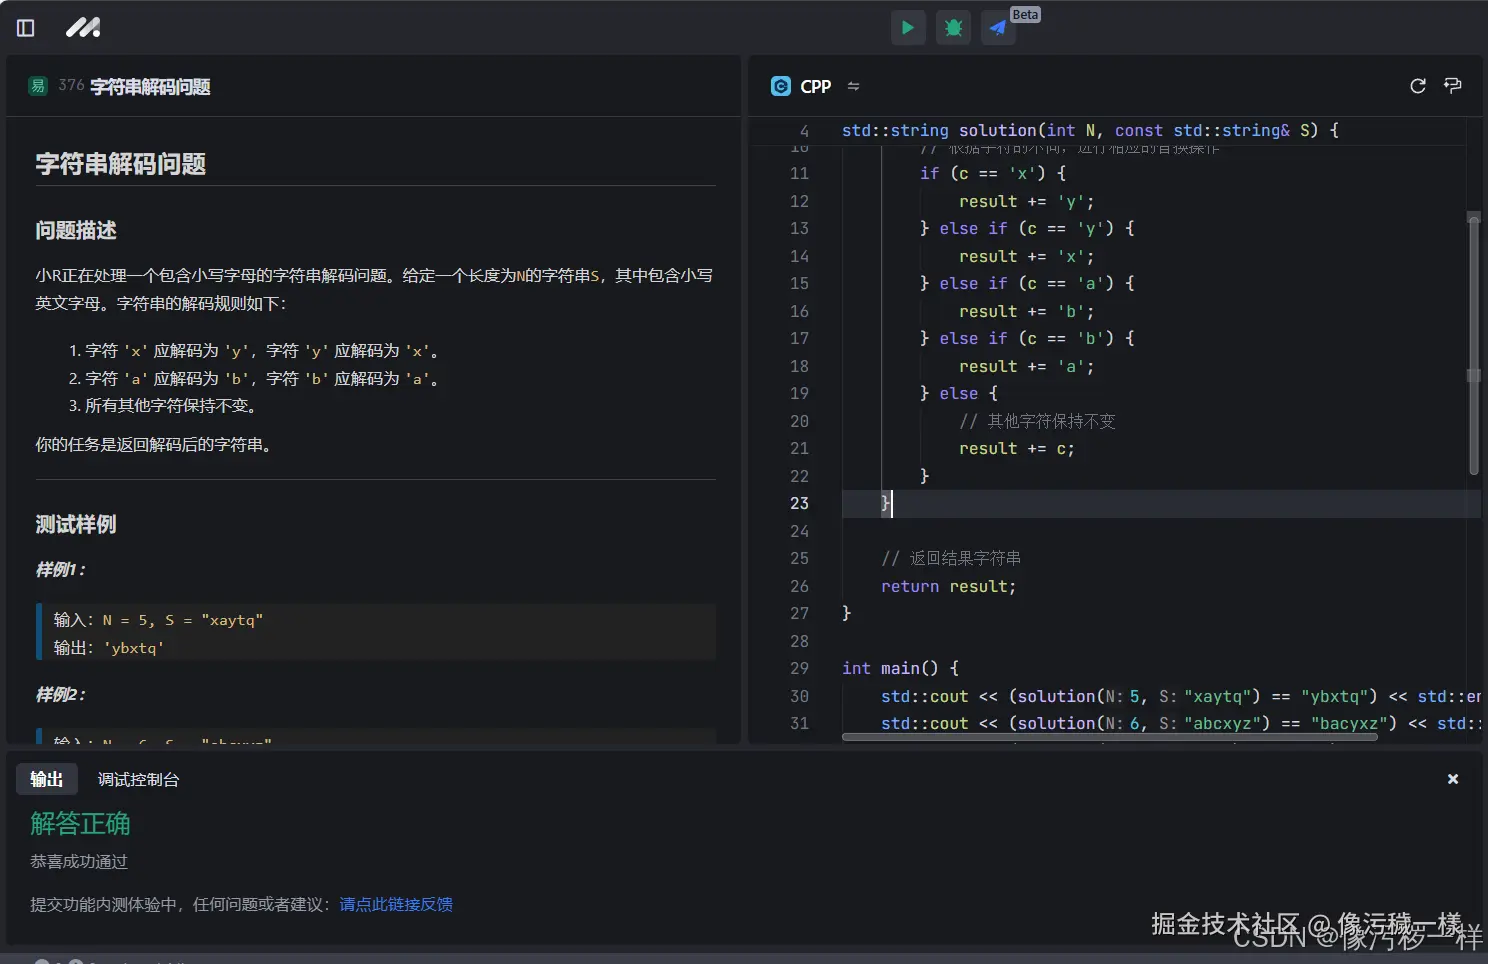Switch to the 输出 tab
Image resolution: width=1488 pixels, height=964 pixels.
pos(47,779)
